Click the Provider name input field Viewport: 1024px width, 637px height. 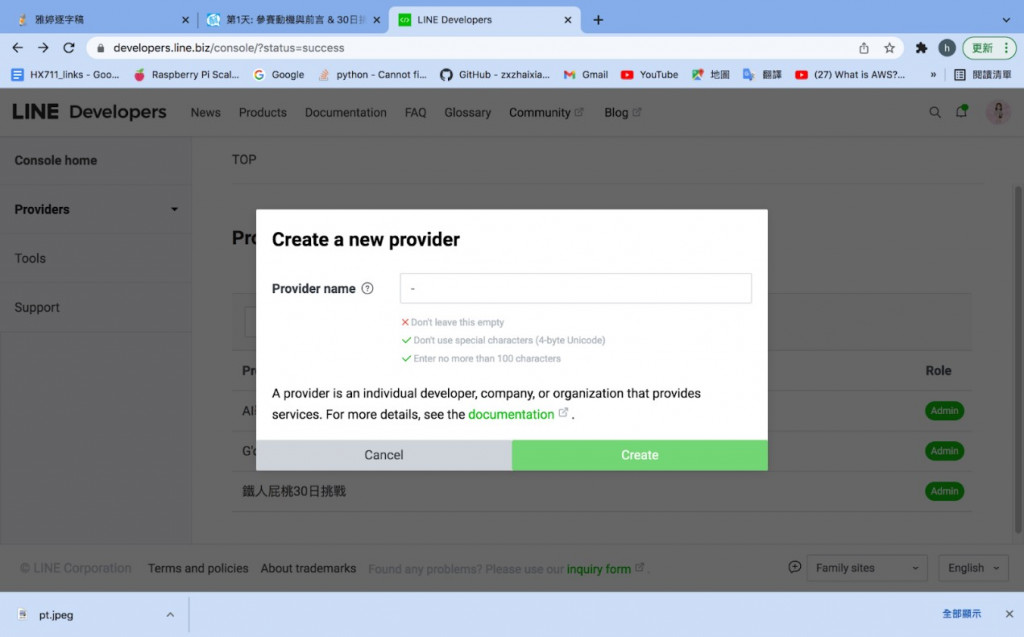click(x=575, y=288)
